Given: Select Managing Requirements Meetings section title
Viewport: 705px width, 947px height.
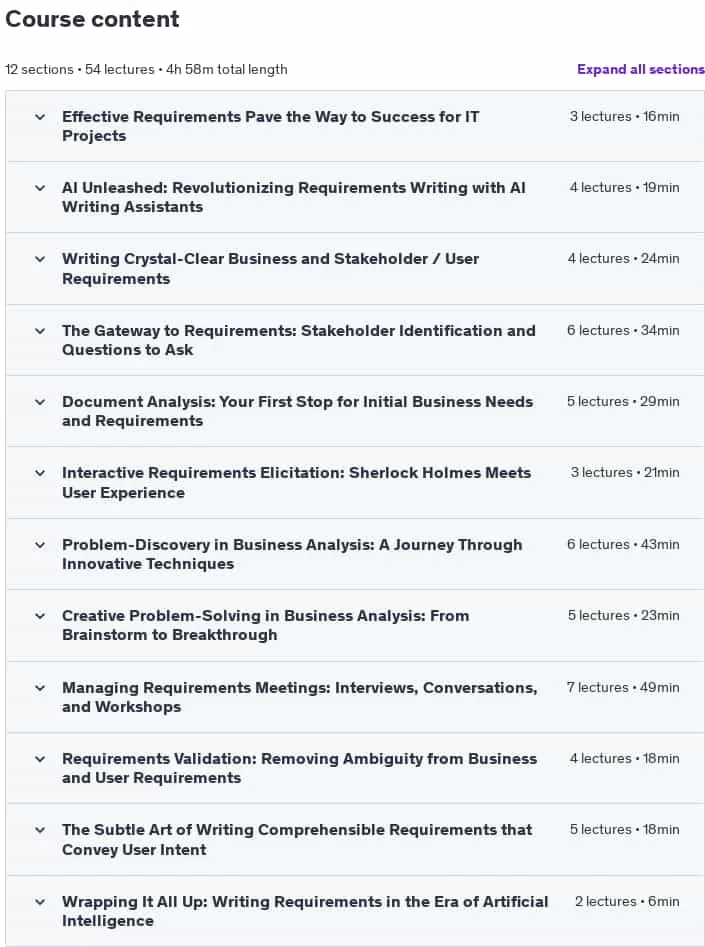Looking at the screenshot, I should point(300,697).
